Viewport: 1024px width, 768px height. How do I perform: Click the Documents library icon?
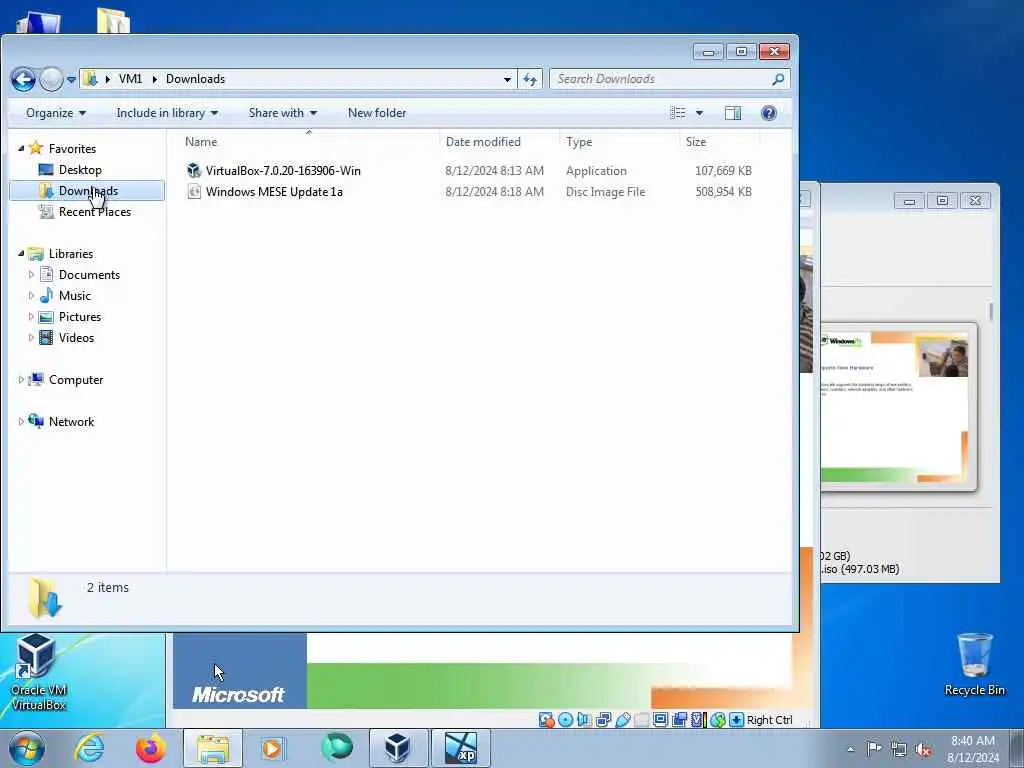pos(46,274)
